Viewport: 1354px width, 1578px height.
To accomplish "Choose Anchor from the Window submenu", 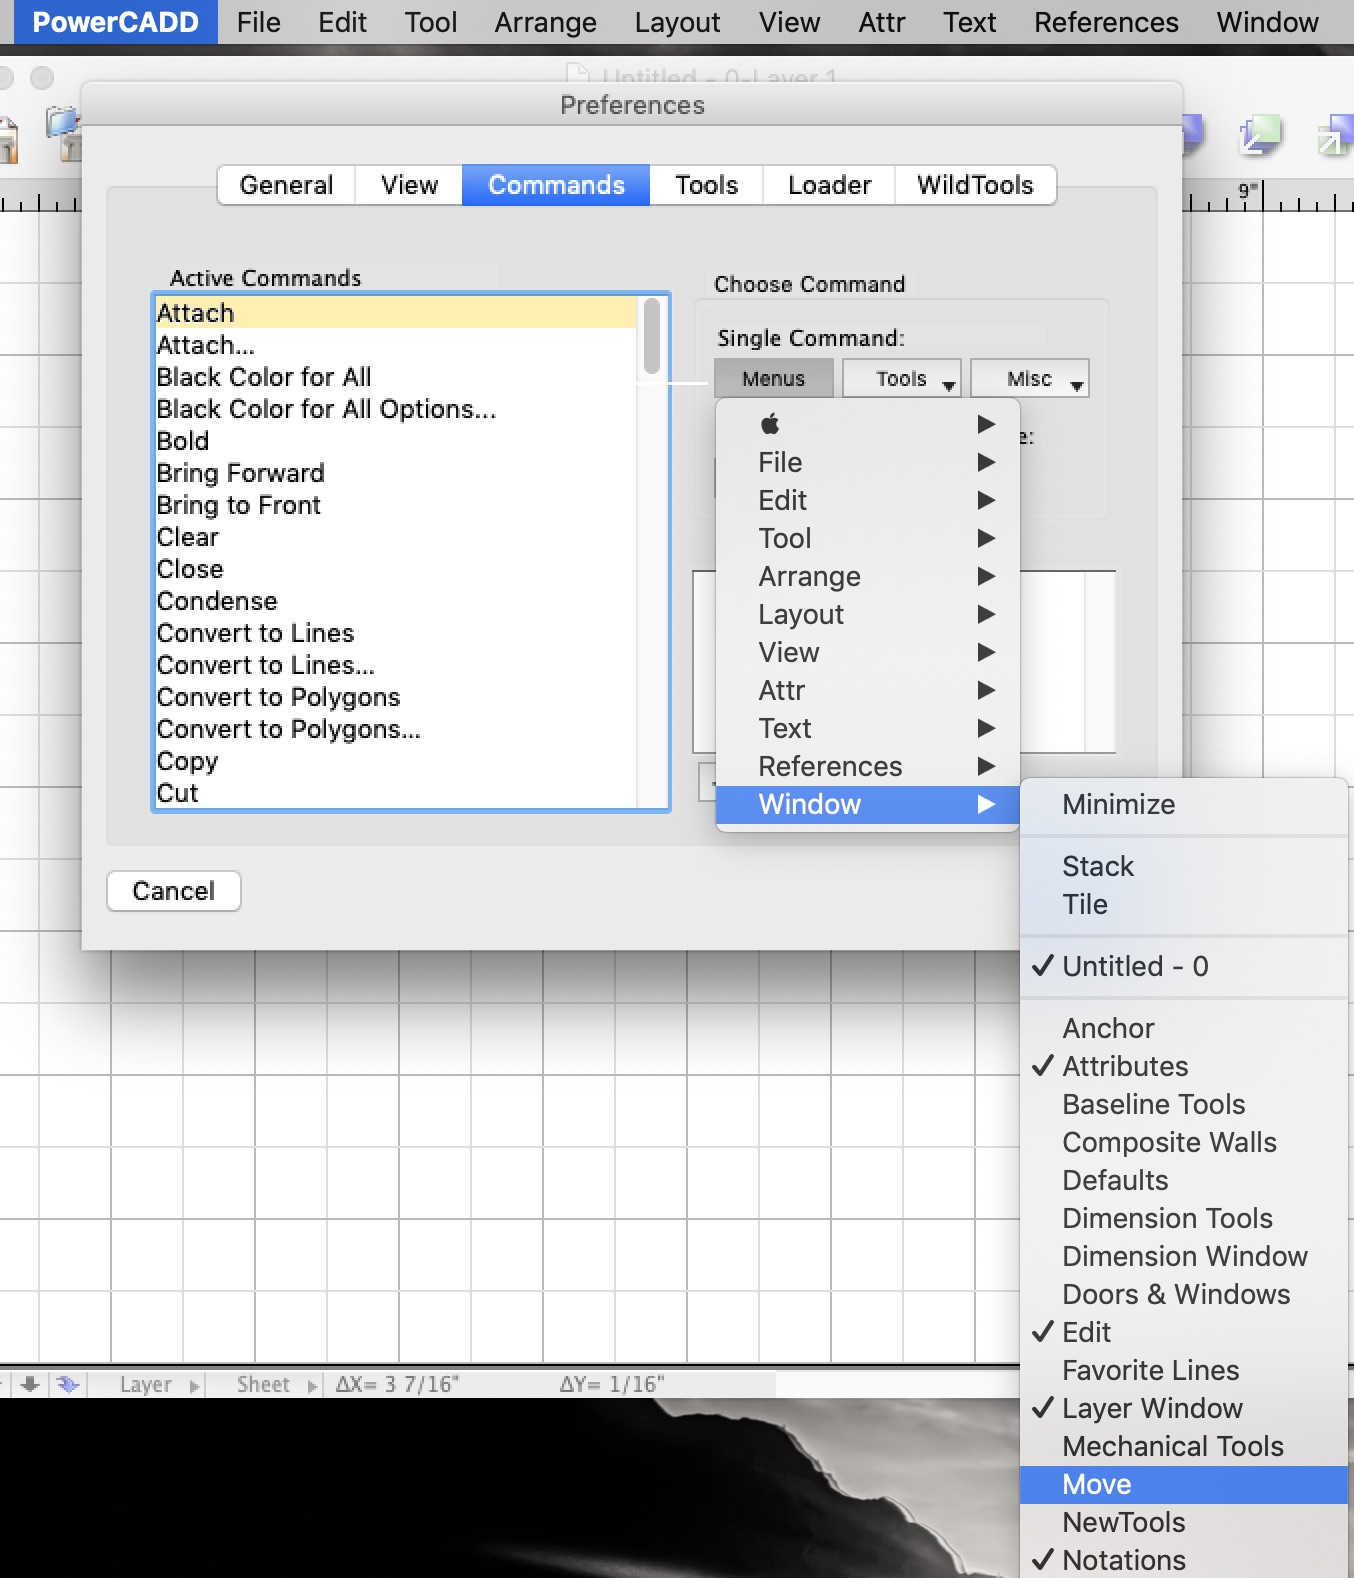I will tap(1184, 1028).
